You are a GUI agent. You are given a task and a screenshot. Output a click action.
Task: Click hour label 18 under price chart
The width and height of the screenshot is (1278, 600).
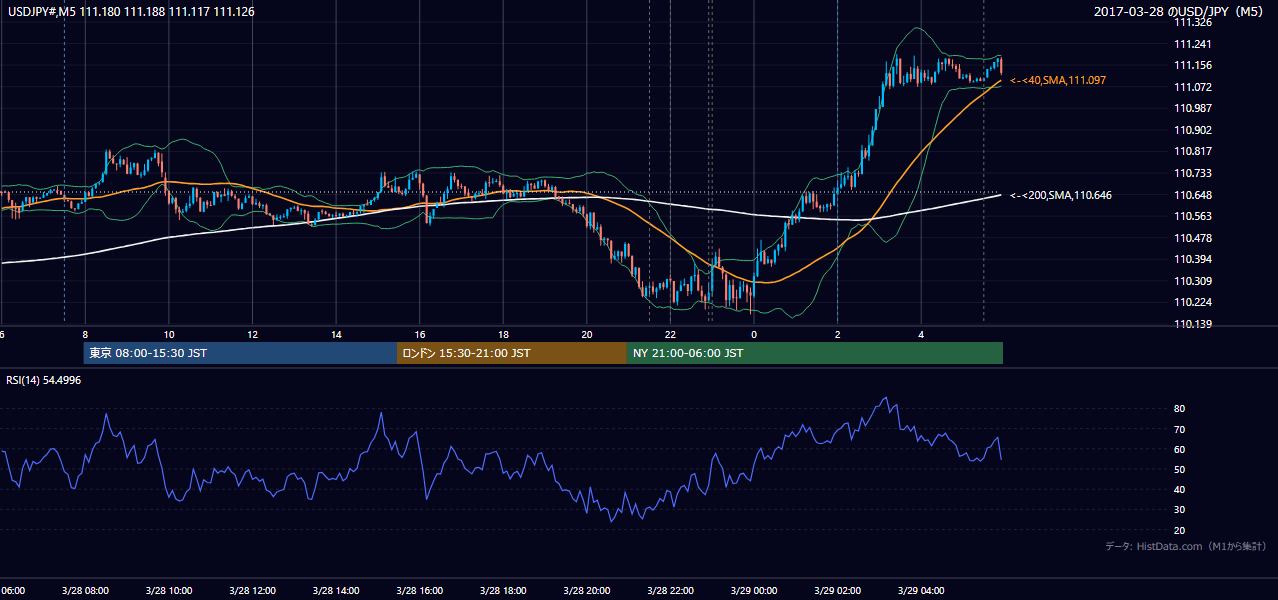[x=503, y=334]
